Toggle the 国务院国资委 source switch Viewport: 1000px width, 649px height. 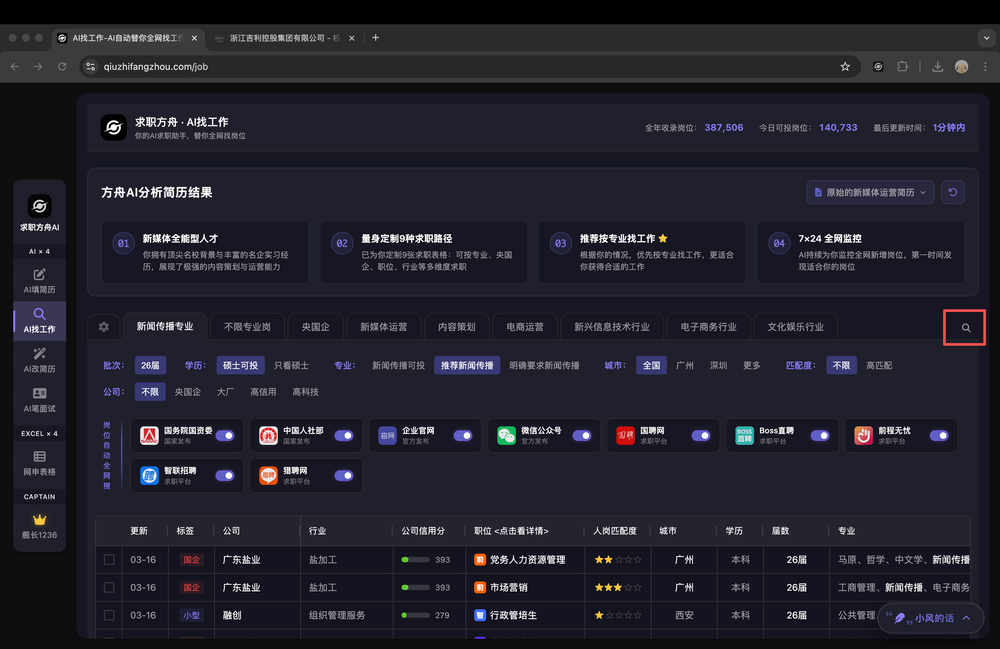(225, 436)
